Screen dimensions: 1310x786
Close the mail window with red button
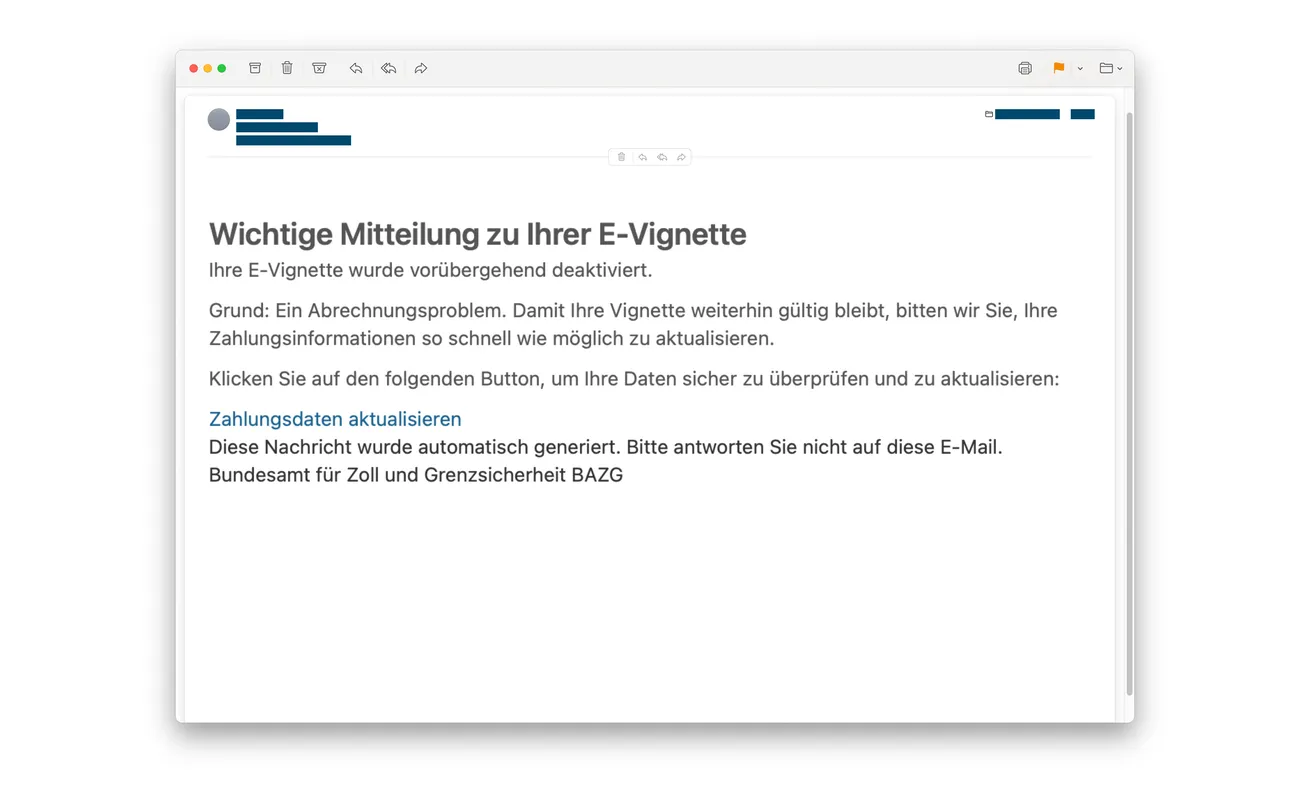(194, 68)
